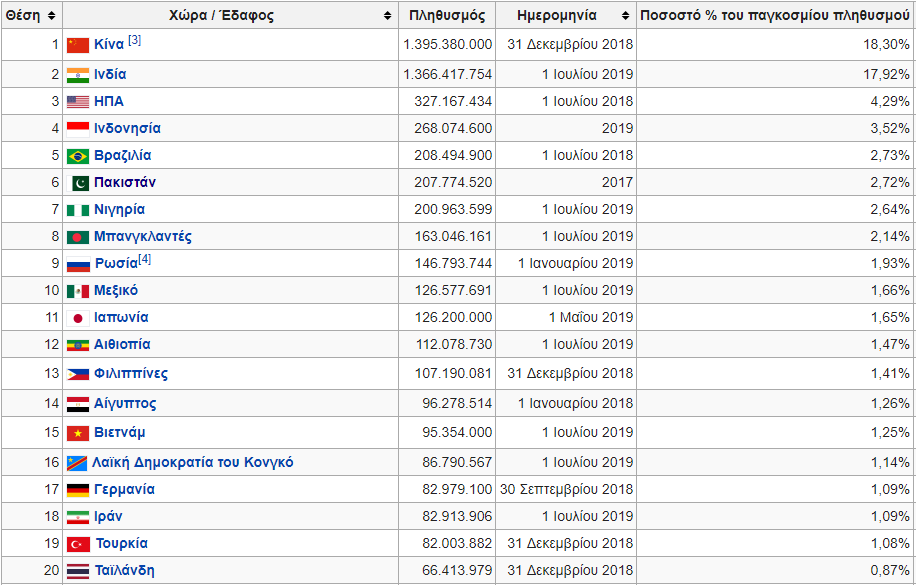Screen dimensions: 916x585
Task: Open the Βραζιλία country link
Action: (123, 155)
